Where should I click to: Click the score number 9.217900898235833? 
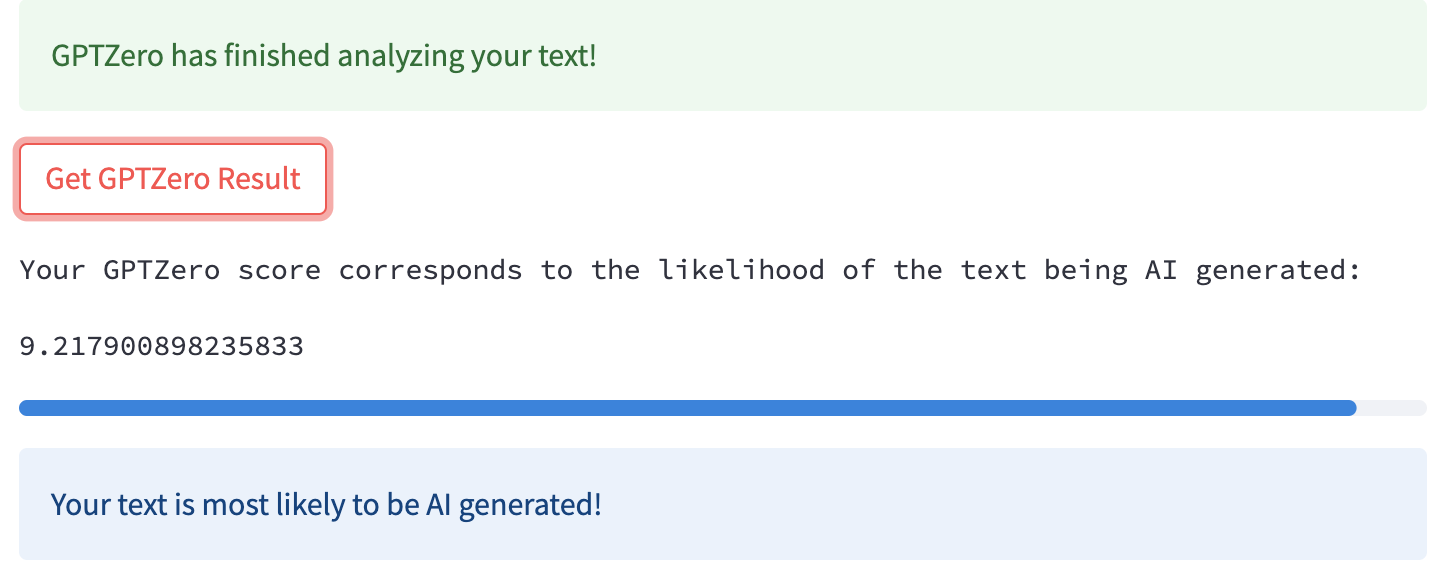(162, 347)
